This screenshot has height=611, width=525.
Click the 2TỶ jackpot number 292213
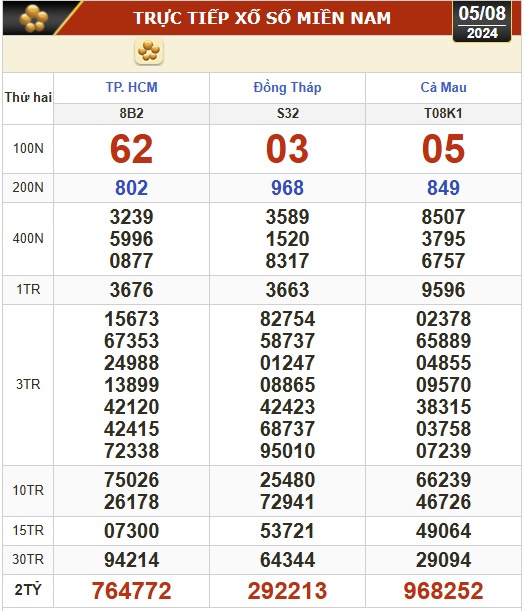287,591
